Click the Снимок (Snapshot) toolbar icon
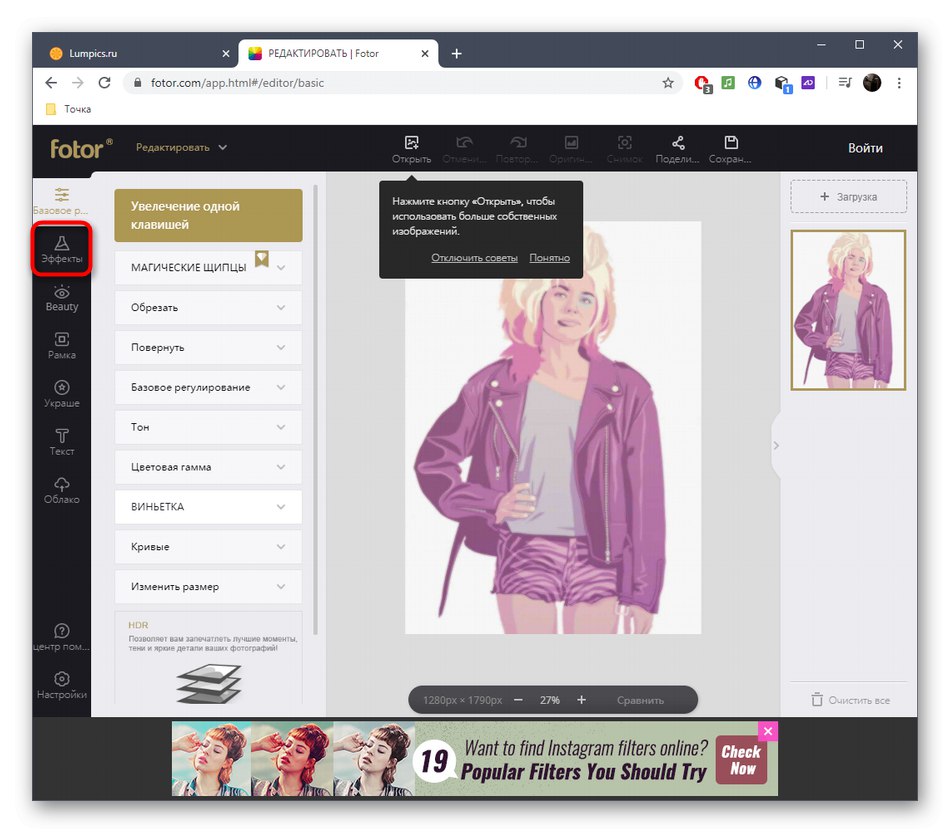The height and width of the screenshot is (833, 950). 624,149
